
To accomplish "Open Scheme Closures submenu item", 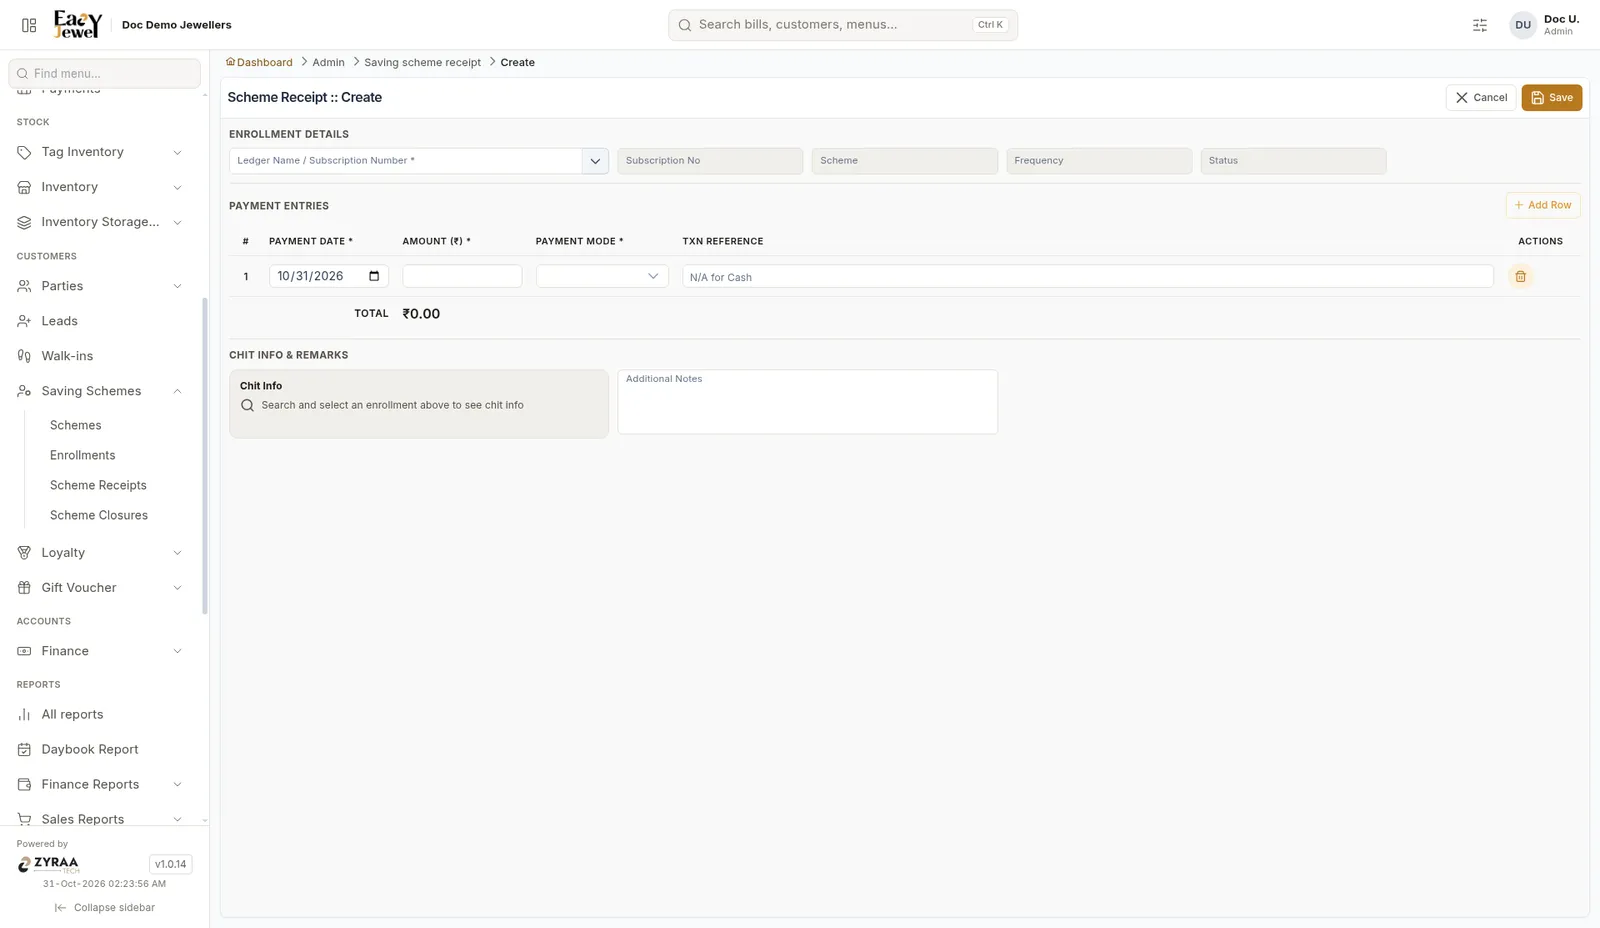I will pyautogui.click(x=99, y=515).
